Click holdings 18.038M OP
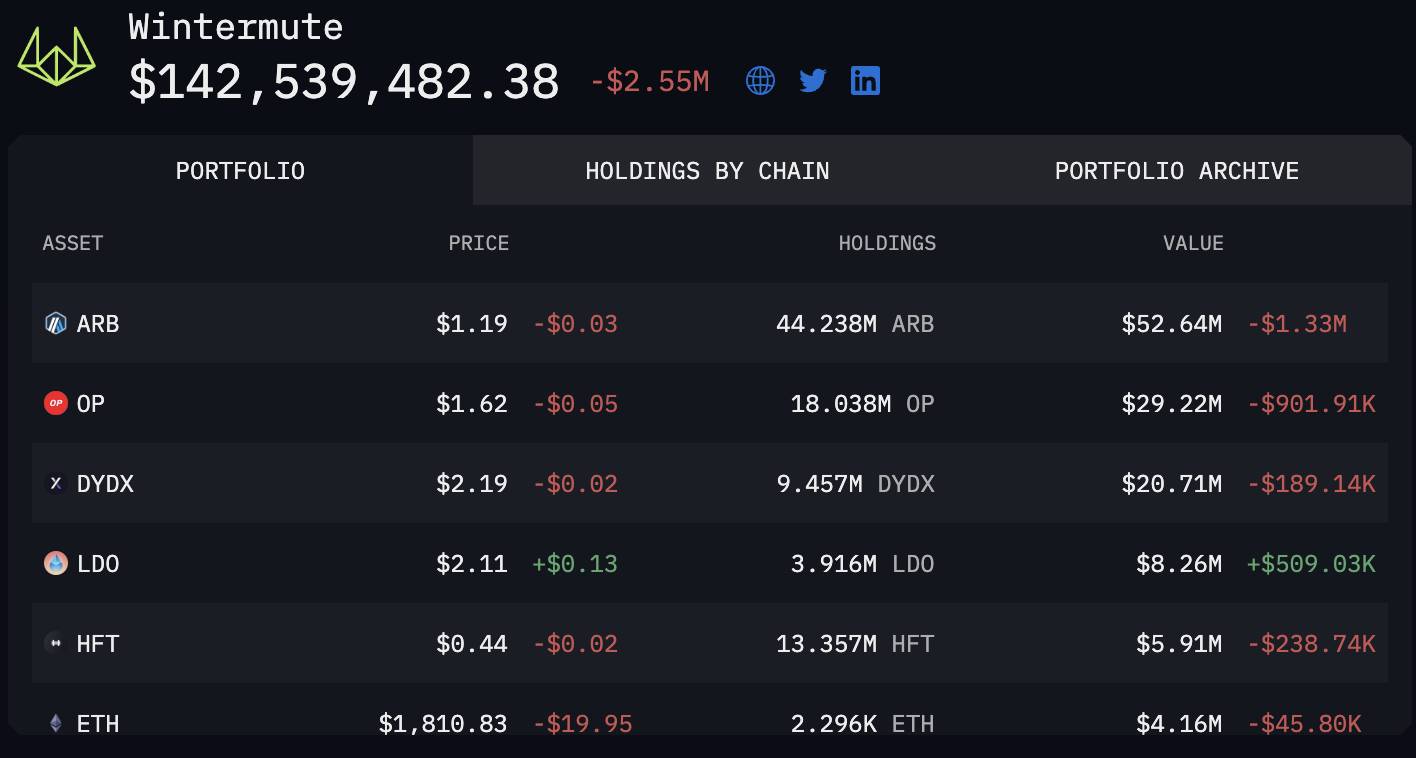The height and width of the screenshot is (758, 1416). point(862,404)
